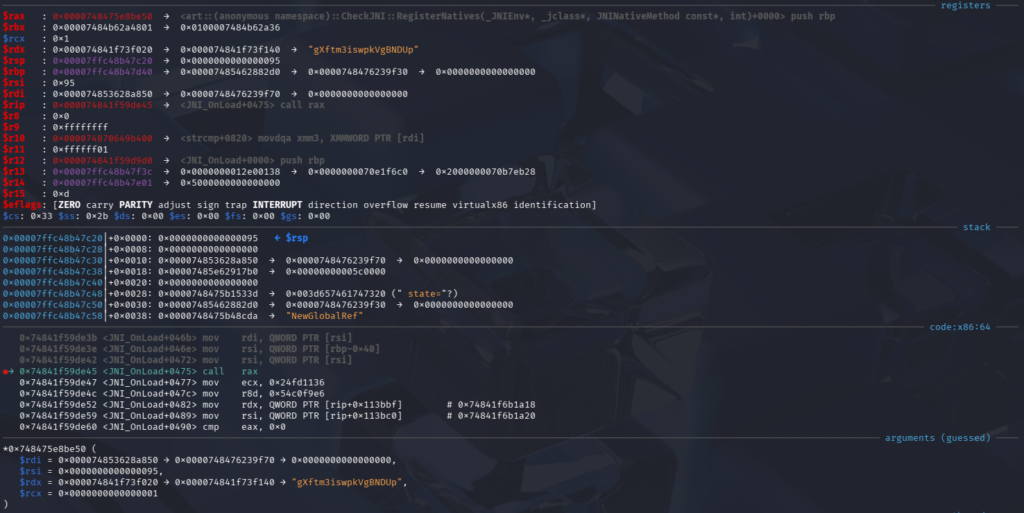Click the breakpoint arrow marker beside call rax
1024x513 pixels.
(8, 371)
